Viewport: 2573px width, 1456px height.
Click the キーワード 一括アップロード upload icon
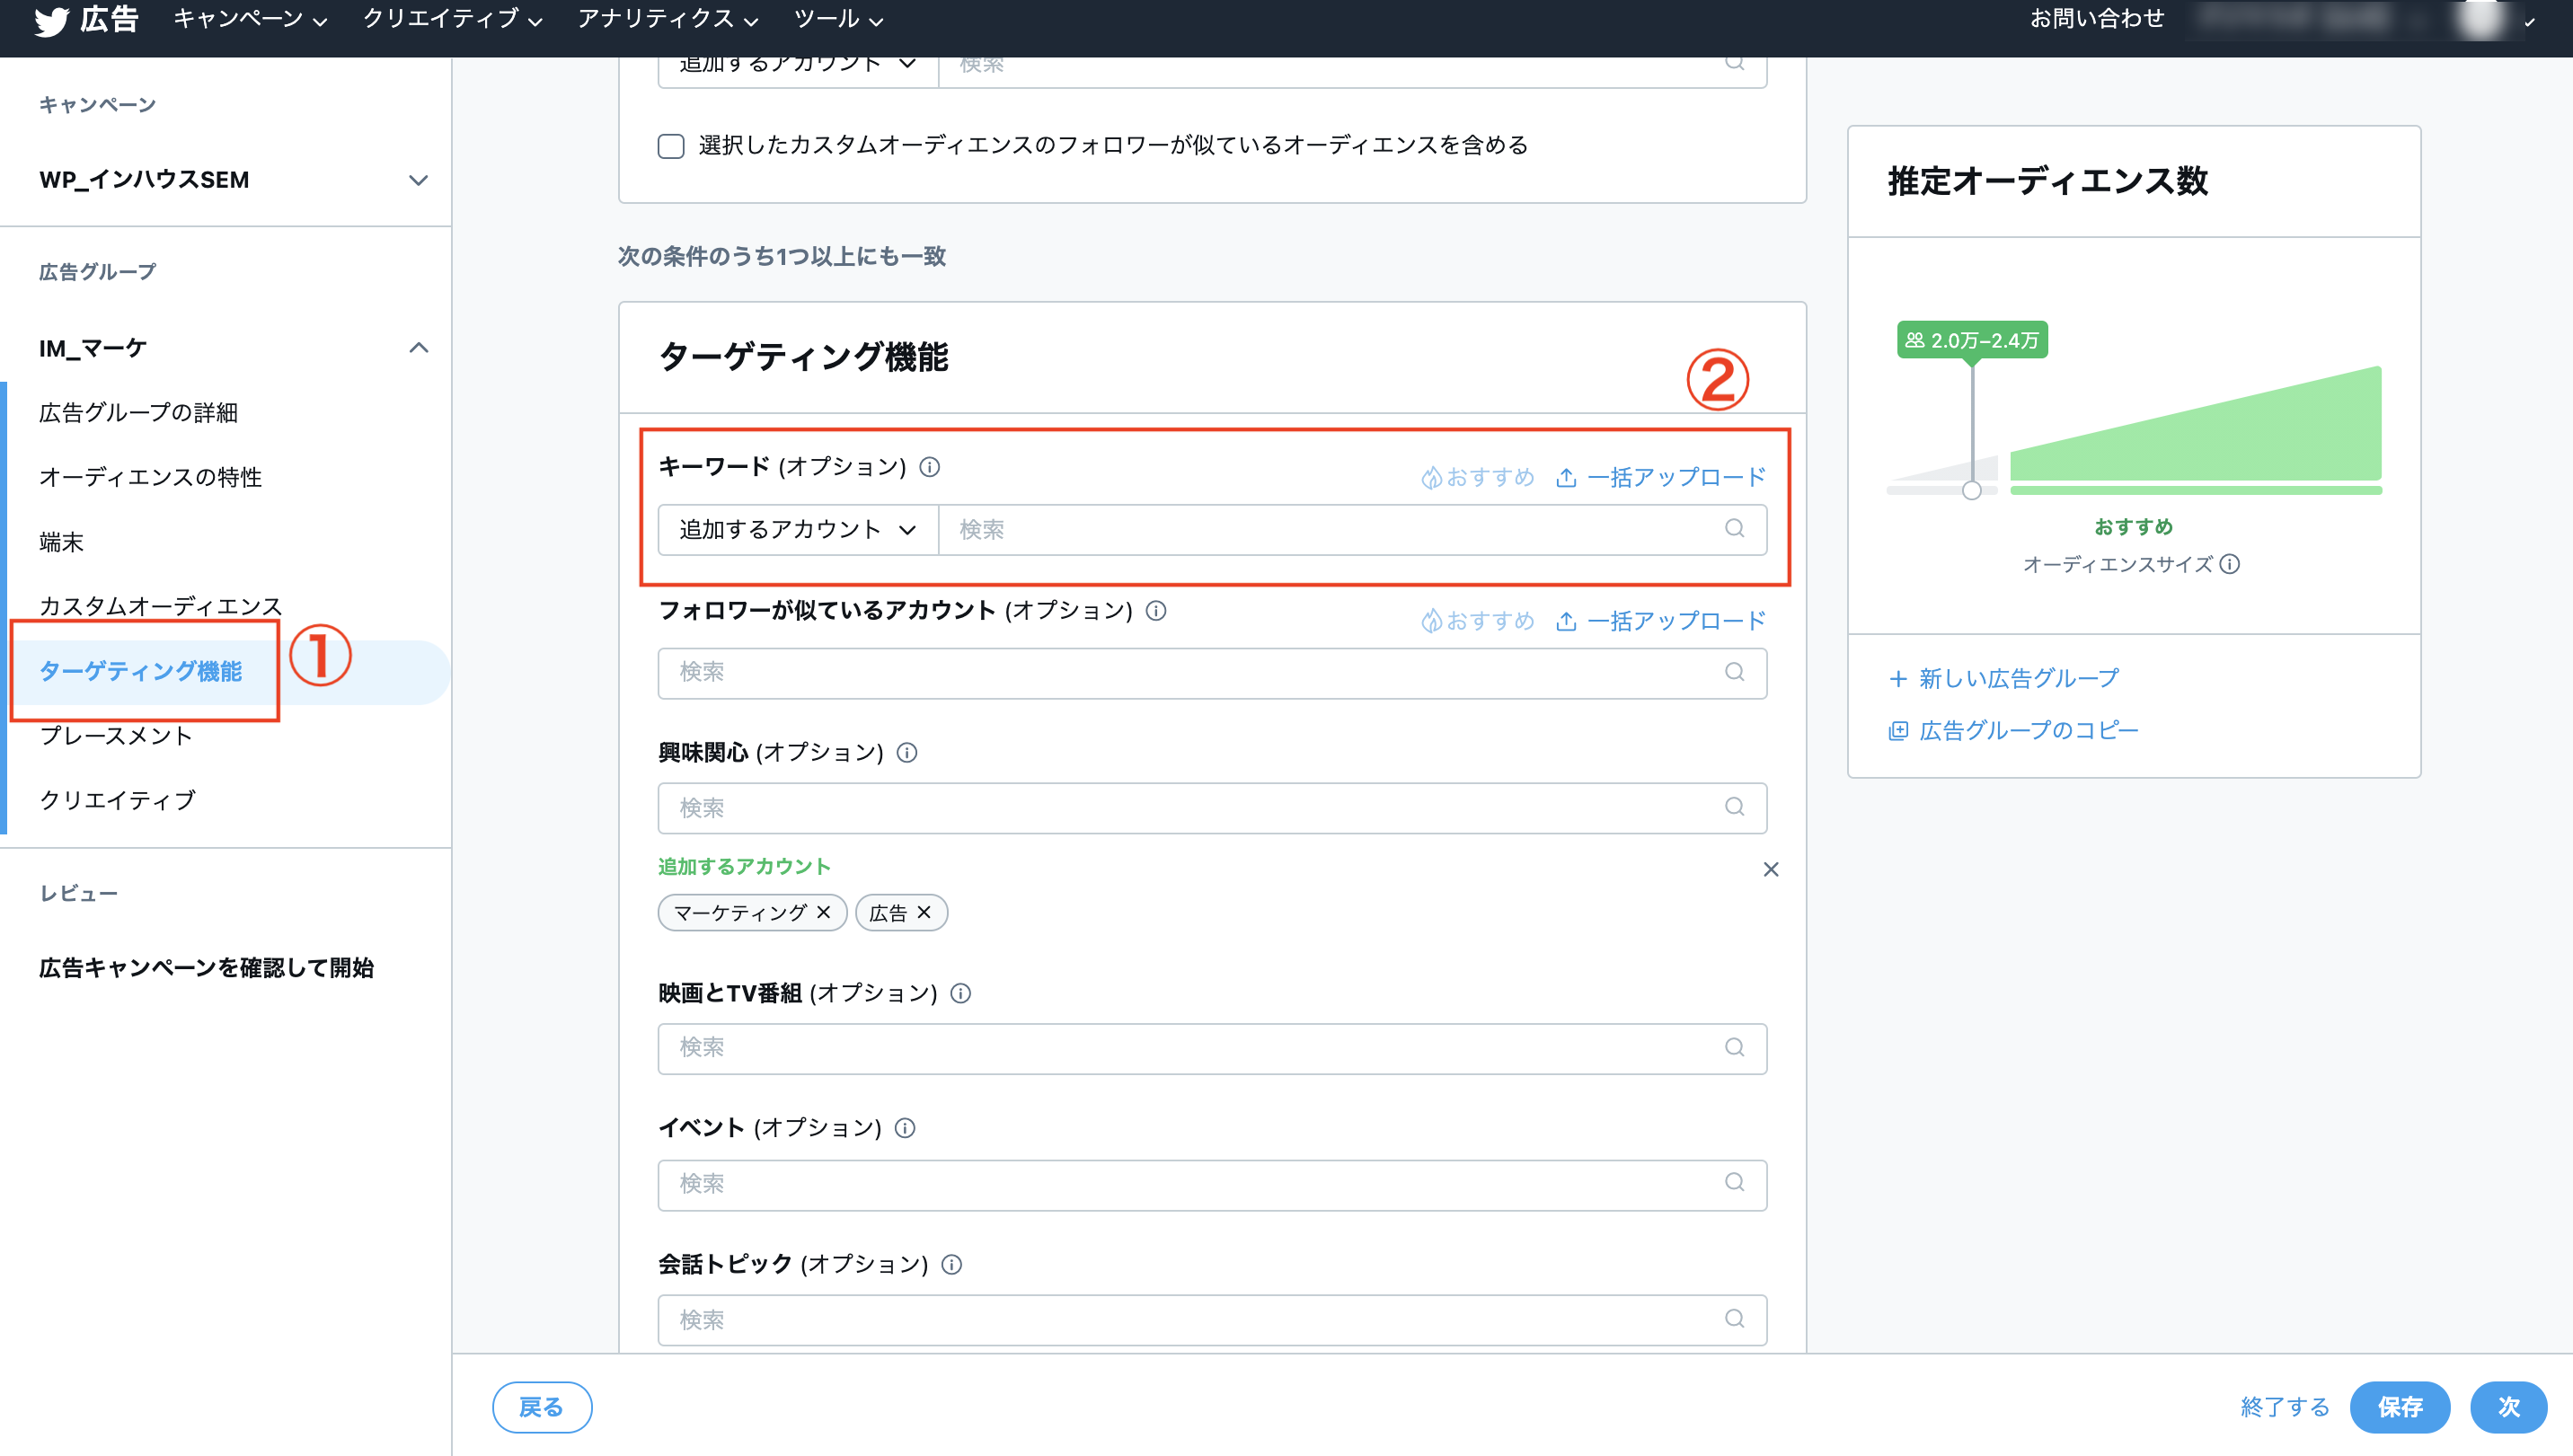pyautogui.click(x=1566, y=478)
